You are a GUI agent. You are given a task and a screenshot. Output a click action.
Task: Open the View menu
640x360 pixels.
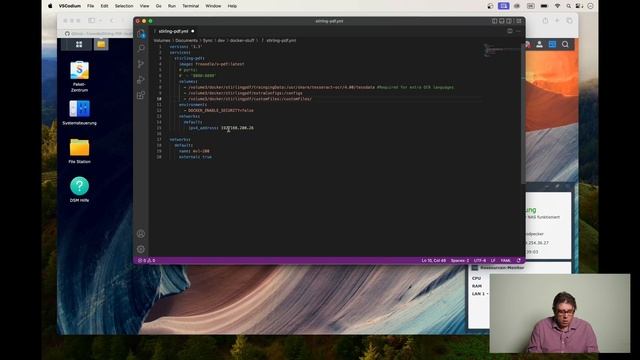(x=144, y=6)
